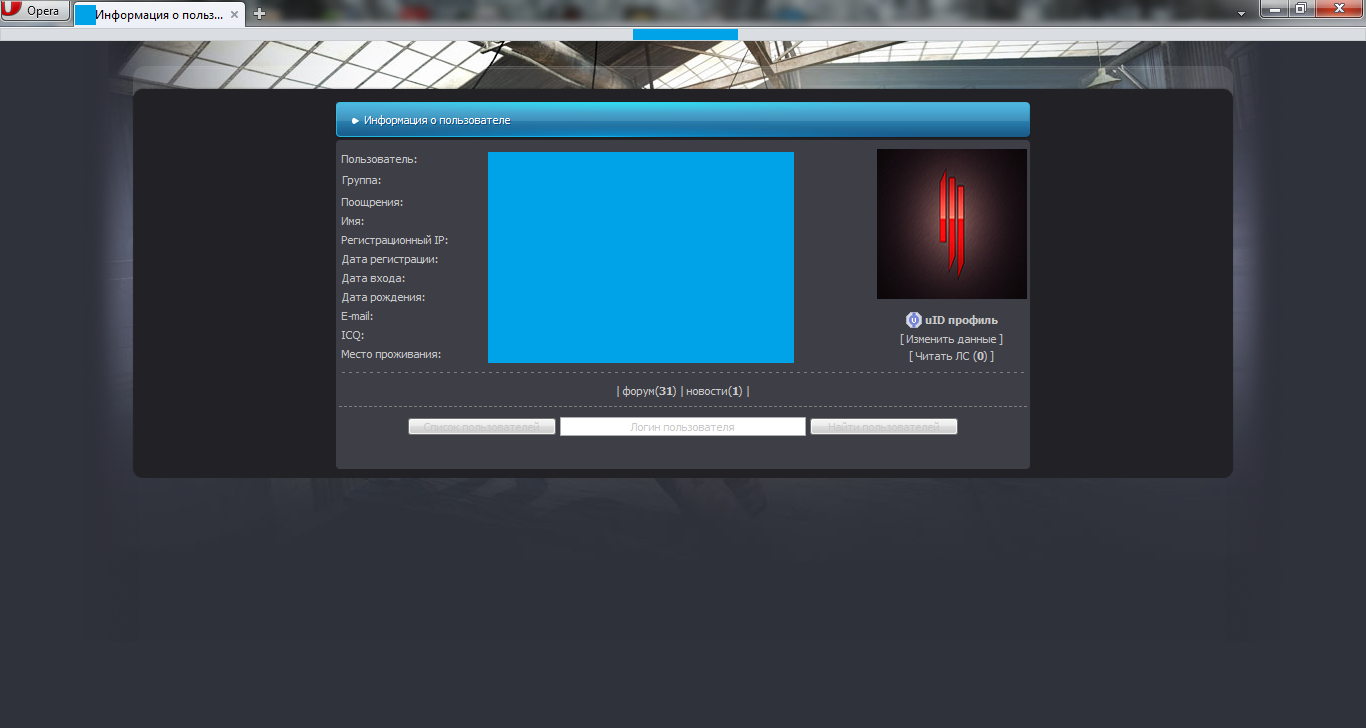Viewport: 1366px width, 728px height.
Task: Restore down the Opera window
Action: [1300, 9]
